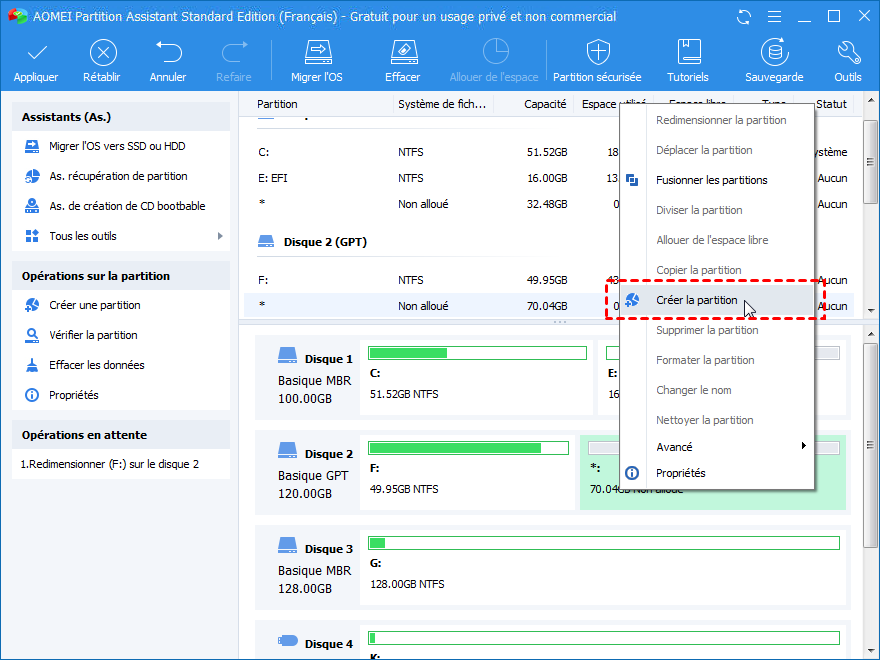Click Vérifier la partition in sidebar
This screenshot has width=880, height=660.
(93, 335)
